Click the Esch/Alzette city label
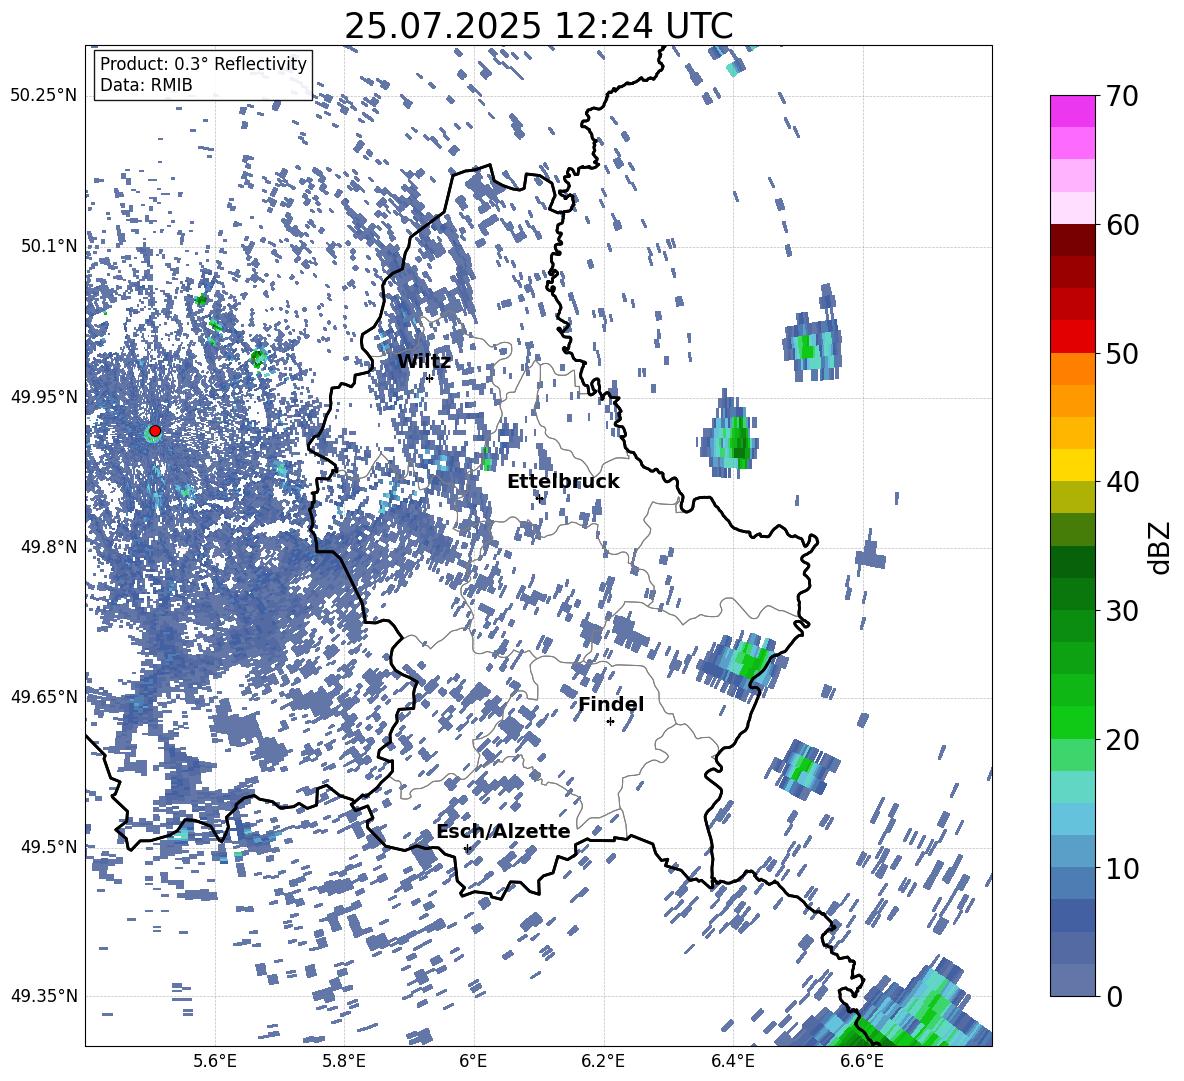The height and width of the screenshot is (1081, 1184). [x=503, y=832]
